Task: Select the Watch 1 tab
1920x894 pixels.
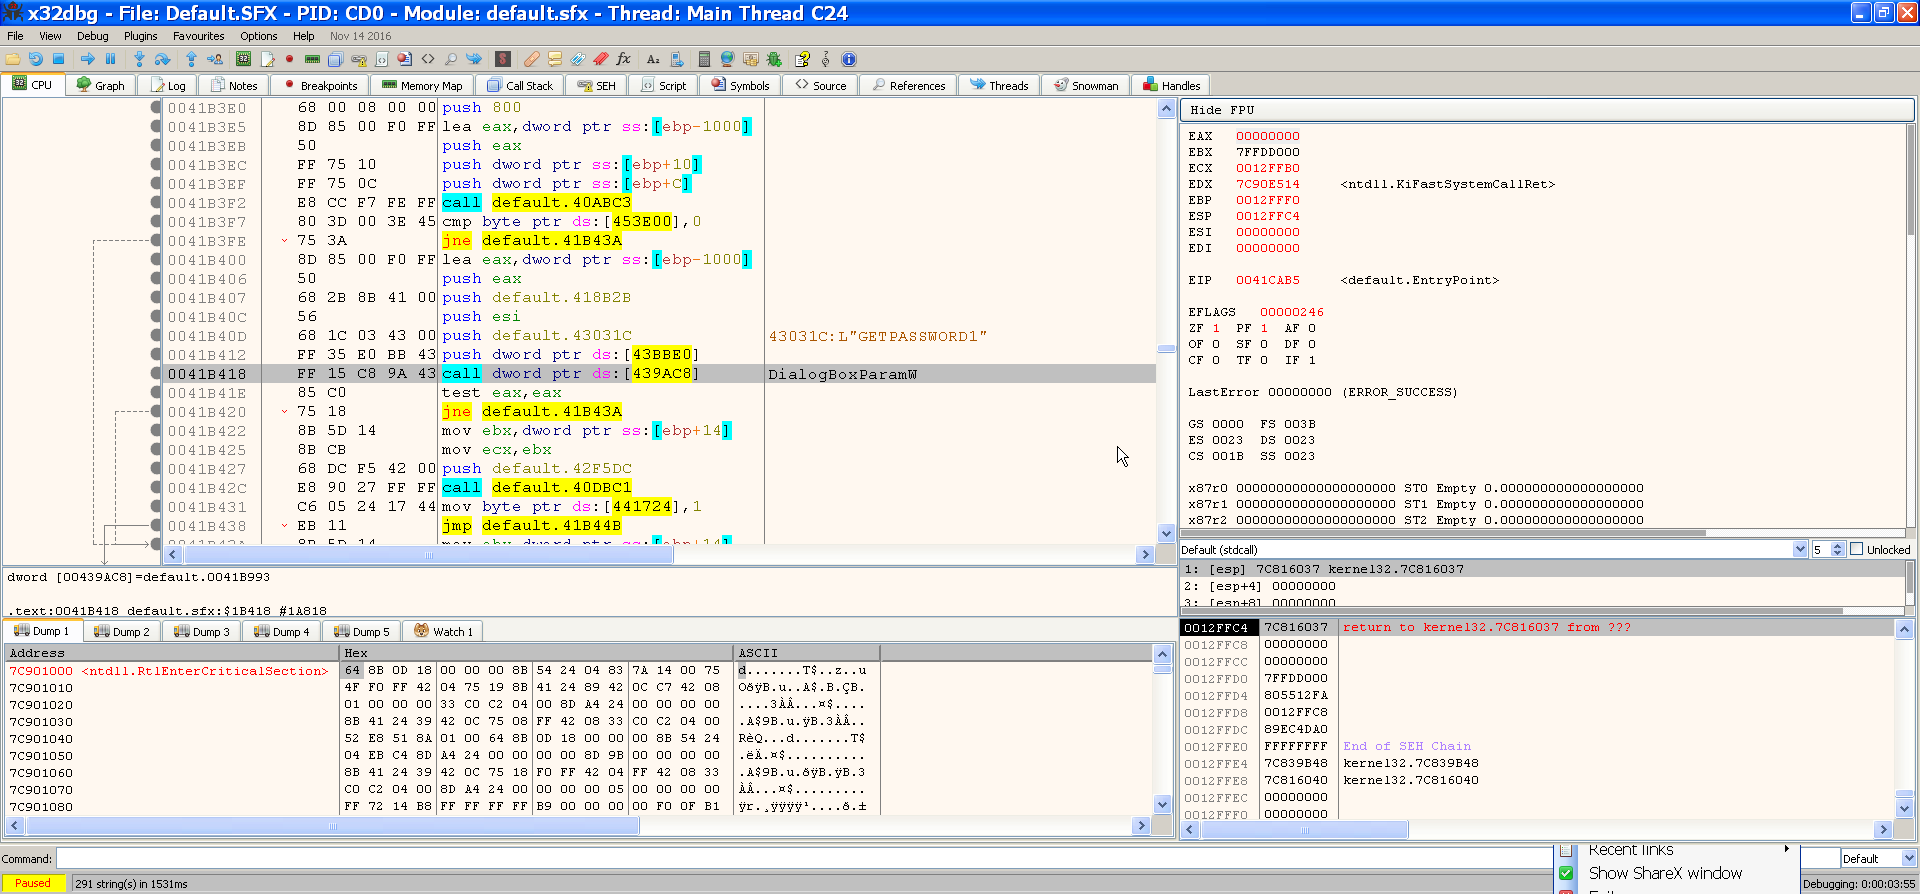Action: tap(443, 631)
